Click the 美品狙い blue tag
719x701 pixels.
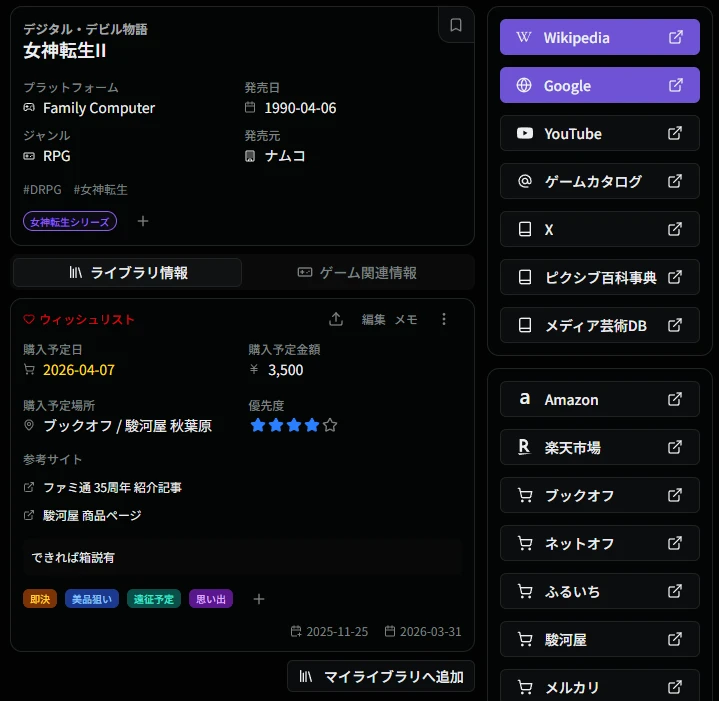[92, 599]
